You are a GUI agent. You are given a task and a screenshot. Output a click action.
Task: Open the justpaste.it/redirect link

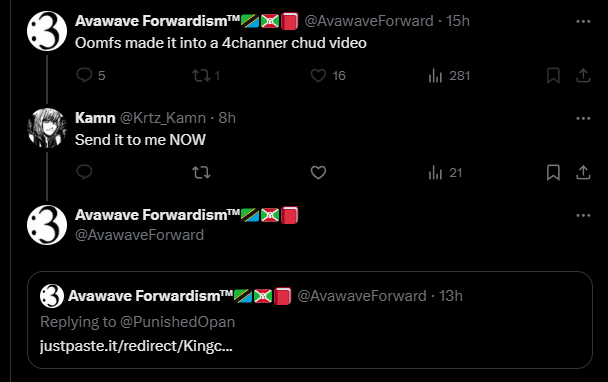pyautogui.click(x=136, y=346)
